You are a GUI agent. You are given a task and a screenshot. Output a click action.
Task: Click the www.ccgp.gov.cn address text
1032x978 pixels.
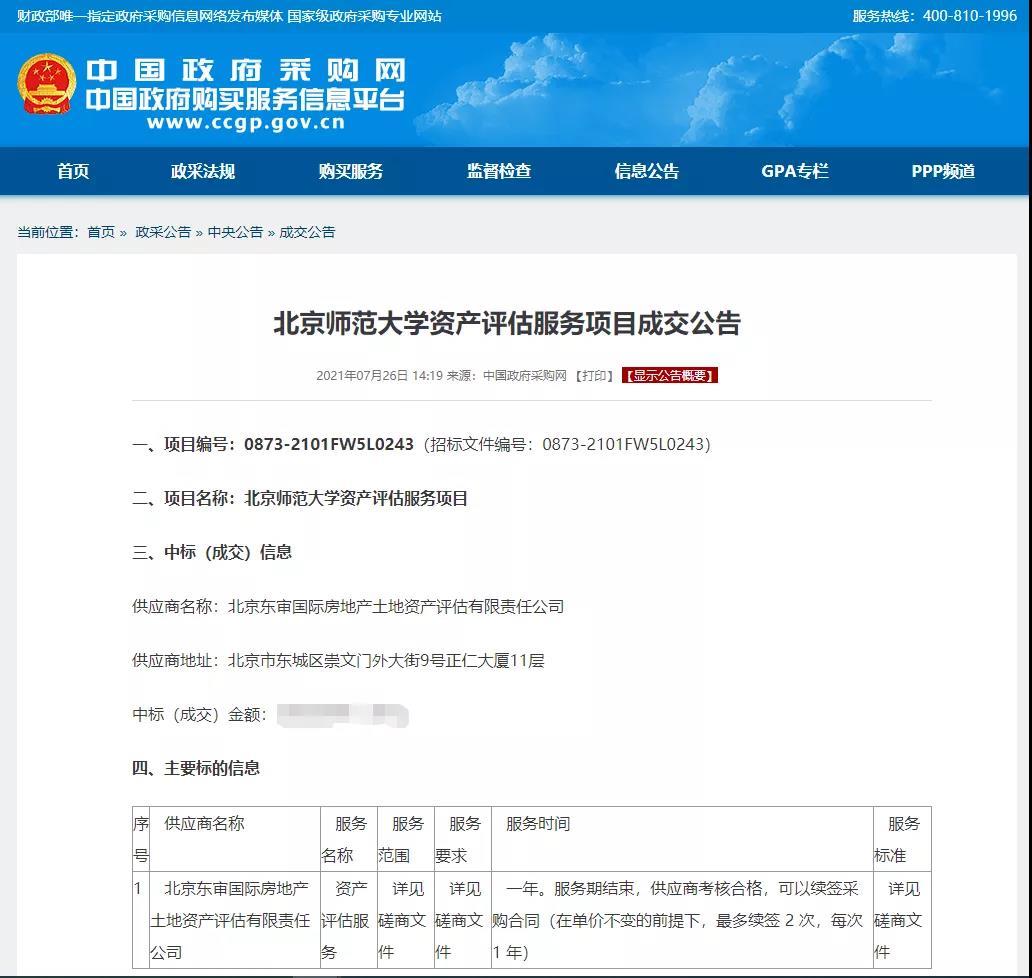[x=245, y=122]
